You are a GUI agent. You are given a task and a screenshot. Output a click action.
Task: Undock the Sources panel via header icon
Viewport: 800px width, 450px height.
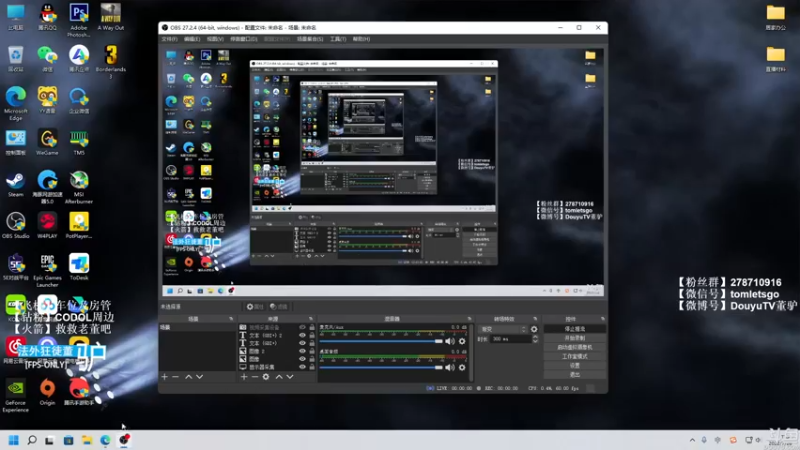click(311, 319)
